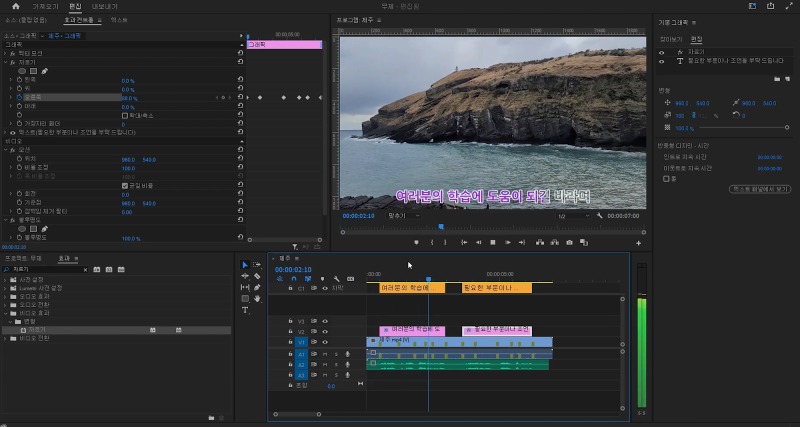The image size is (800, 427).
Task: Open the 맞추기 zoom level dropdown
Action: pos(400,215)
